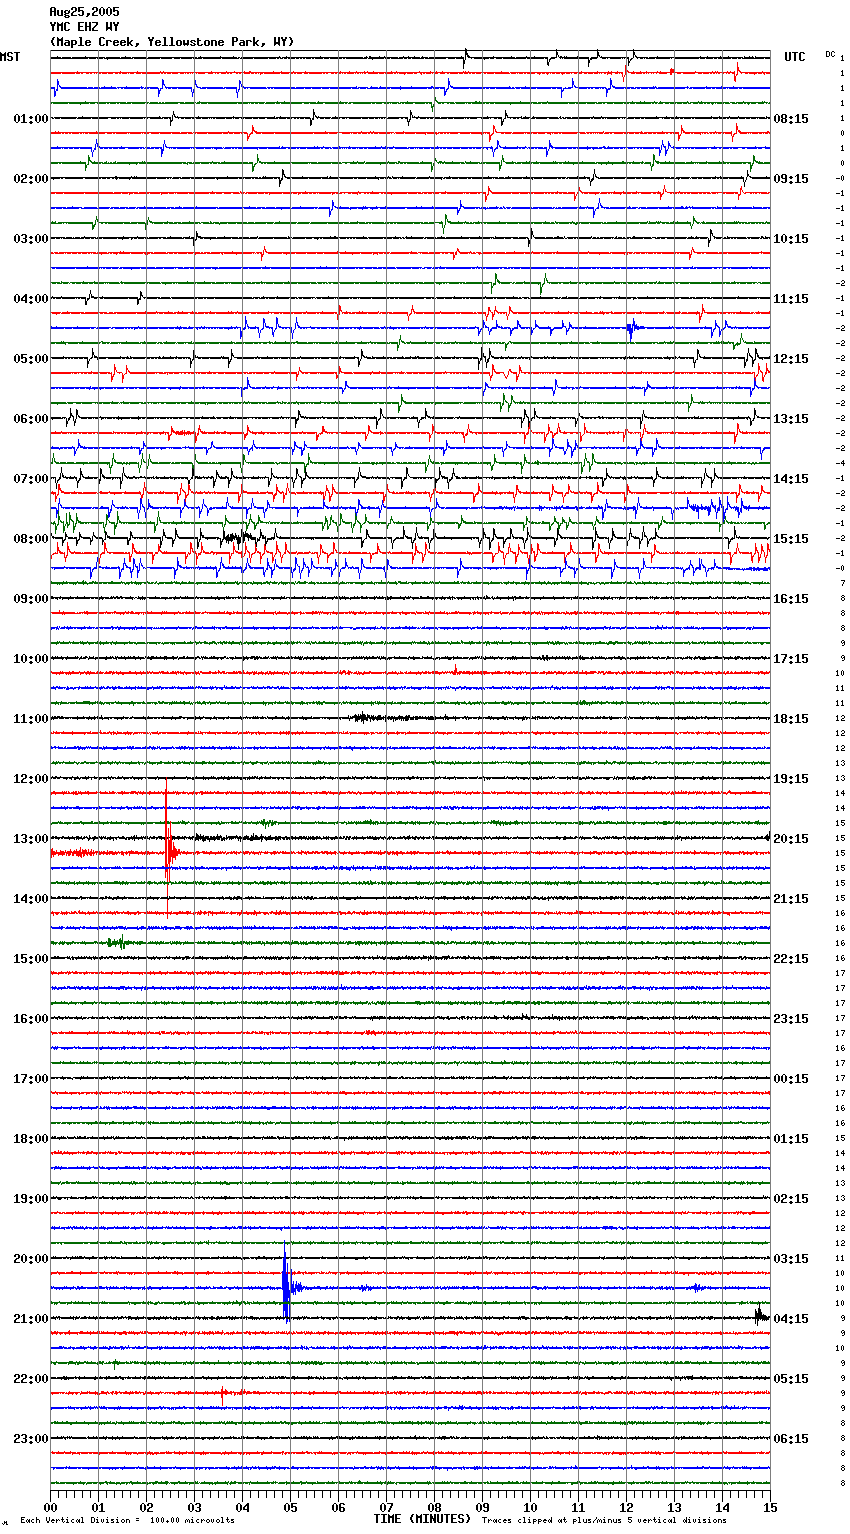The image size is (850, 1534).
Task: Click 'Each Vertical Division = 100.00 microvolts' note
Action: (x=127, y=1520)
